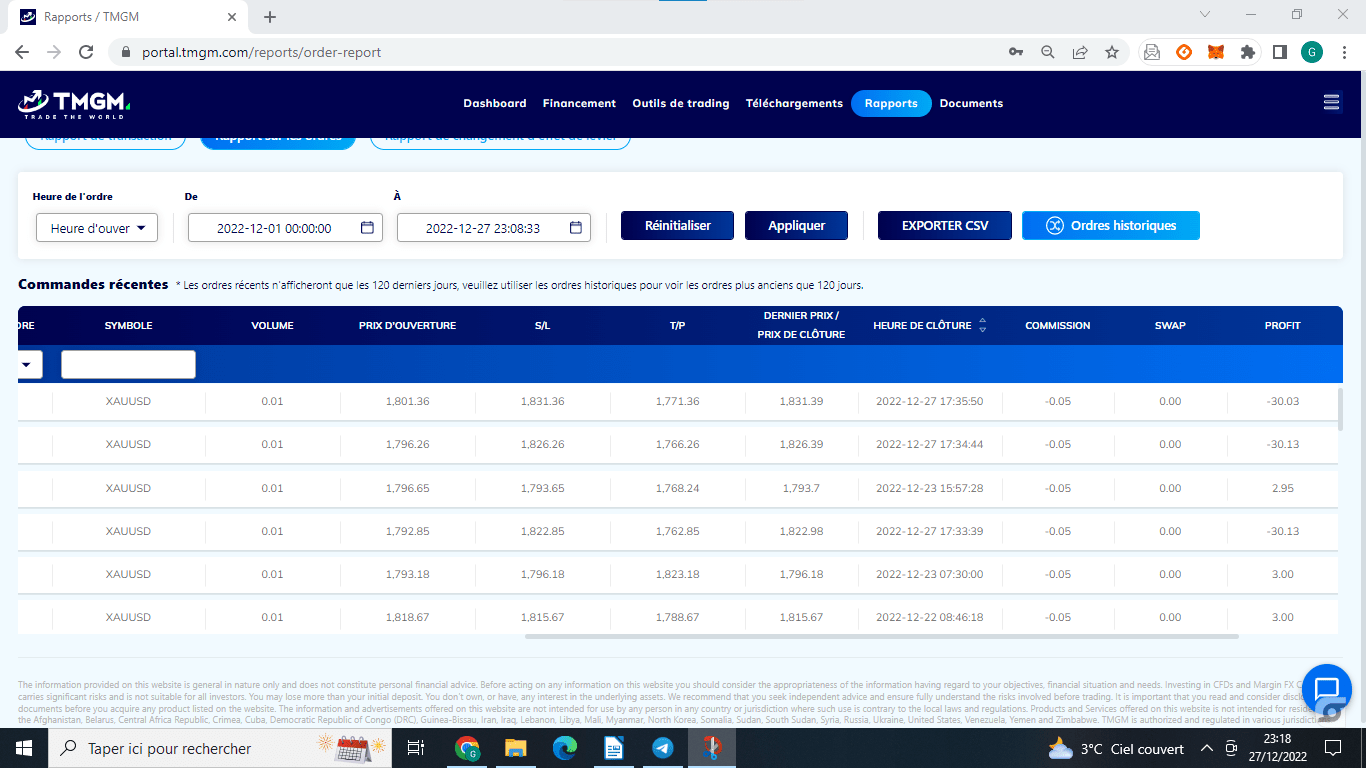Click the vertical scrollbar of the orders table
The image size is (1366, 768).
tap(1340, 410)
